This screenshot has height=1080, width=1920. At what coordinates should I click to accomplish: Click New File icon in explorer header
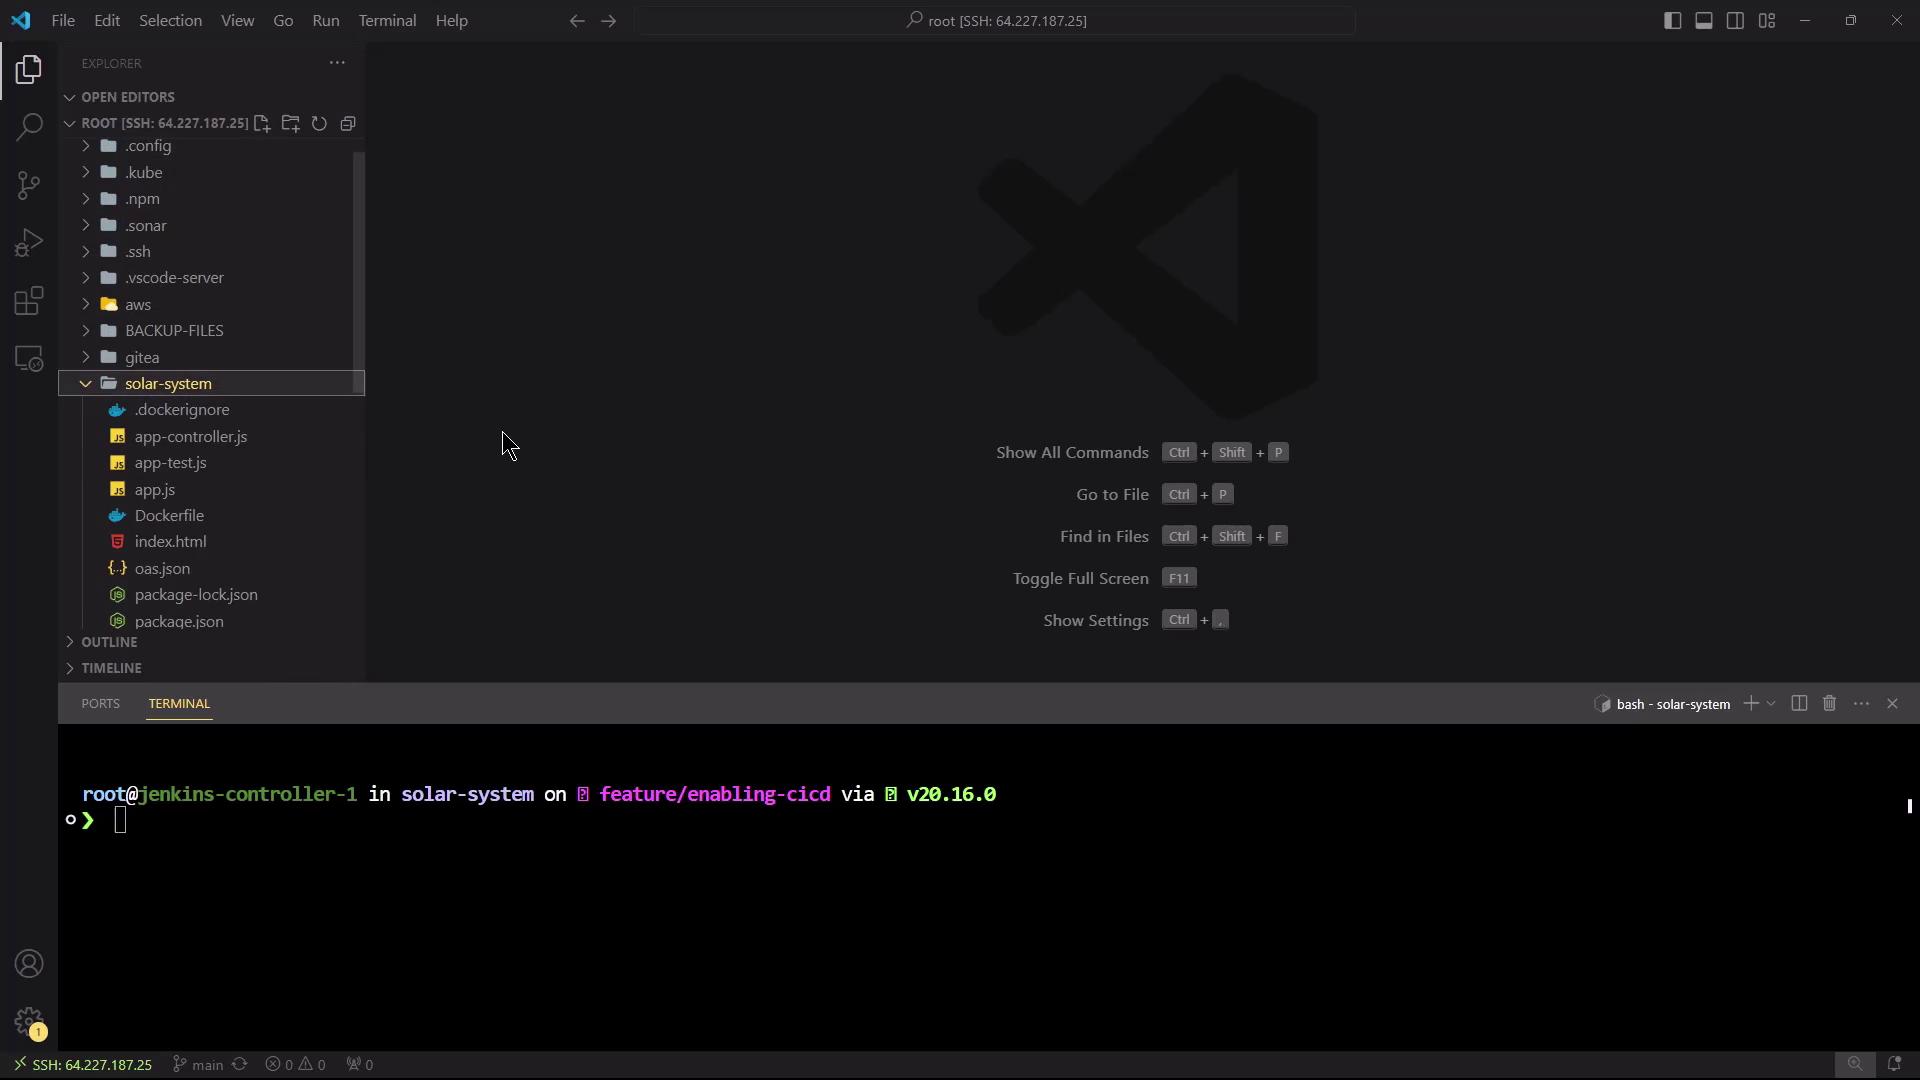(262, 123)
